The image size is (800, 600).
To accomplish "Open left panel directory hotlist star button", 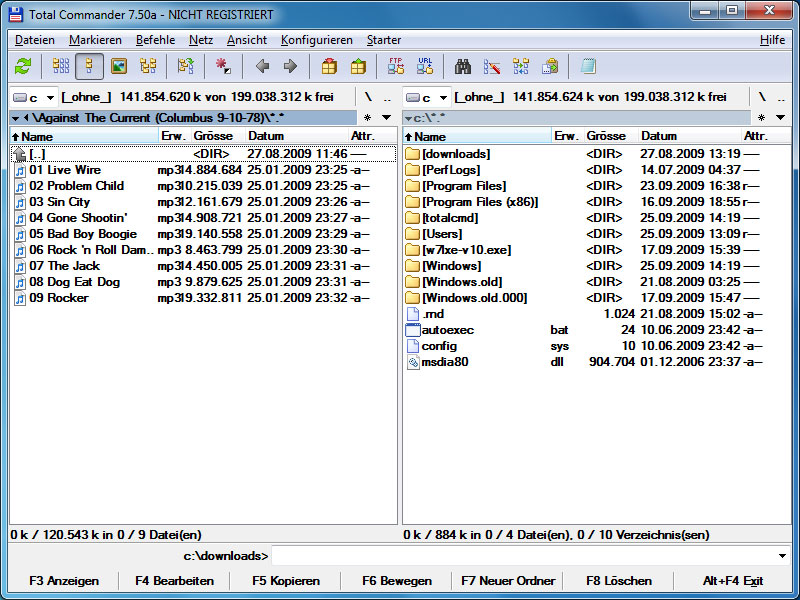I will 367,118.
